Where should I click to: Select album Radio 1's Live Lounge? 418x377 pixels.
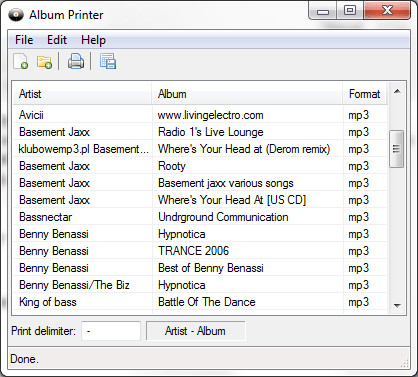pos(211,132)
